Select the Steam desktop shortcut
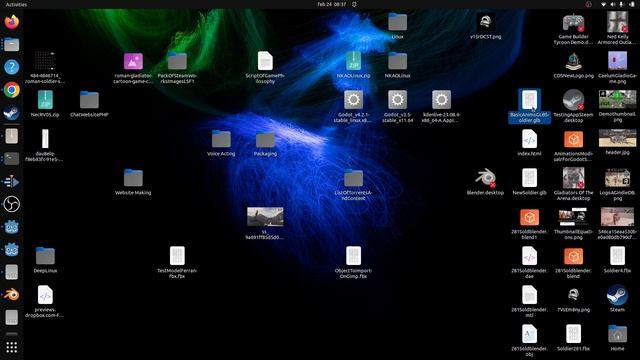This screenshot has height=360, width=640. (x=617, y=299)
